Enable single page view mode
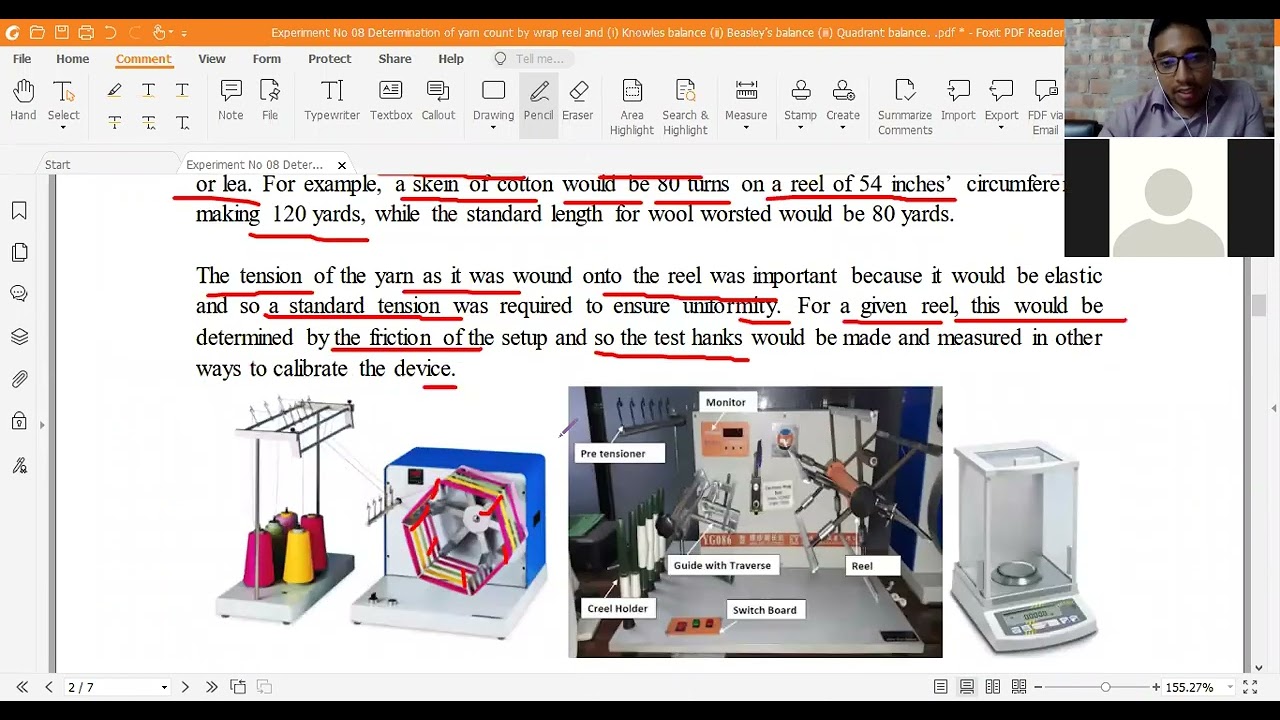The image size is (1280, 720). pos(941,687)
